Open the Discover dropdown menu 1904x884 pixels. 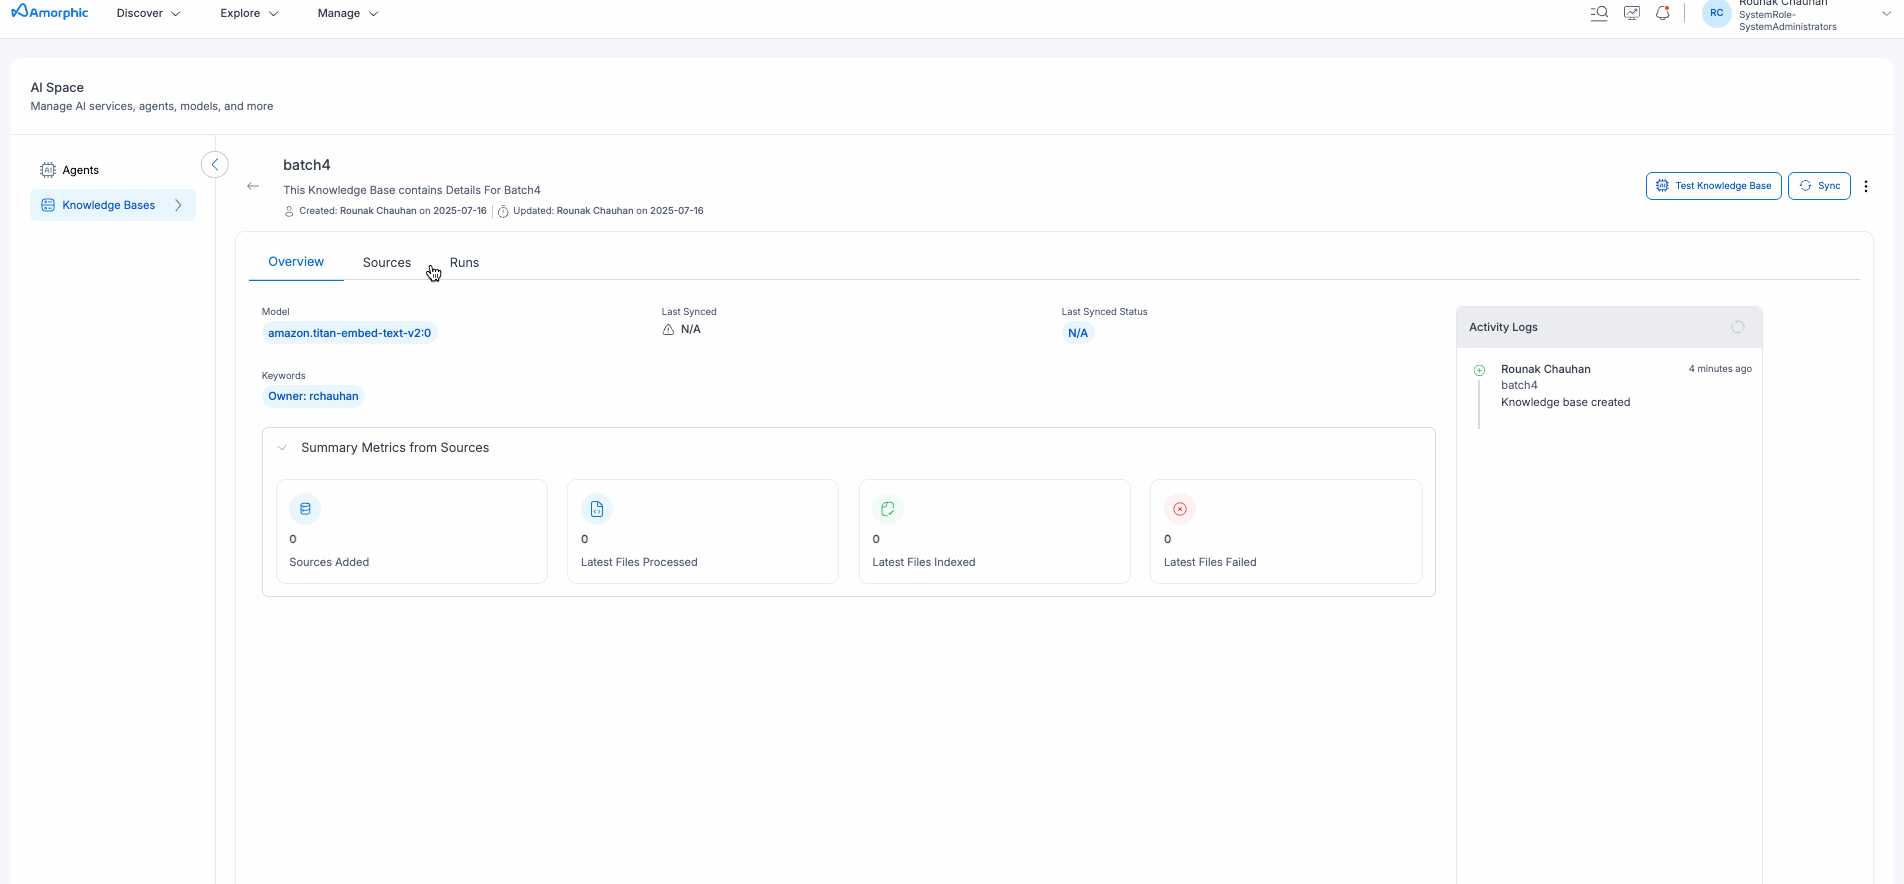click(x=148, y=14)
